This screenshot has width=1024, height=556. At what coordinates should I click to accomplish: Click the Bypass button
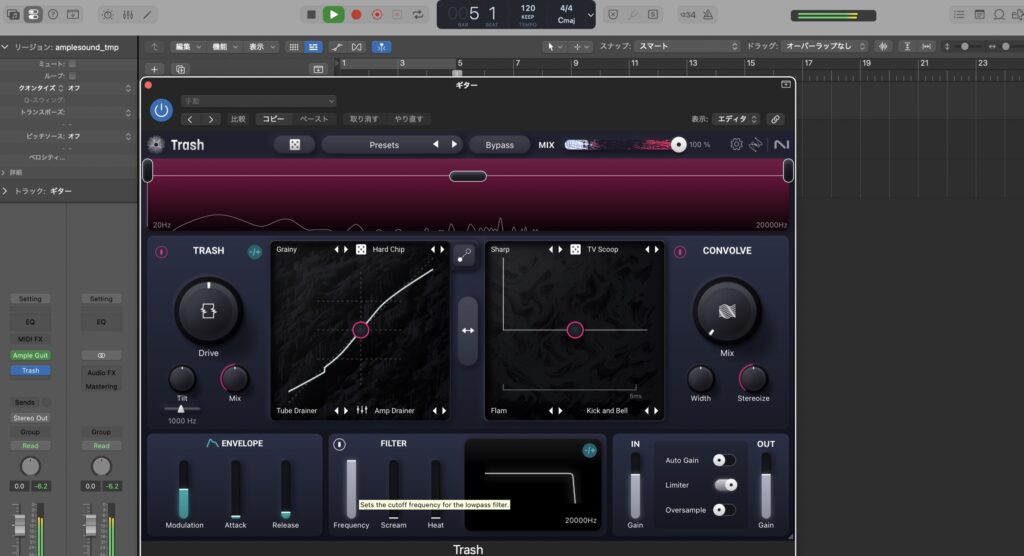tap(499, 145)
